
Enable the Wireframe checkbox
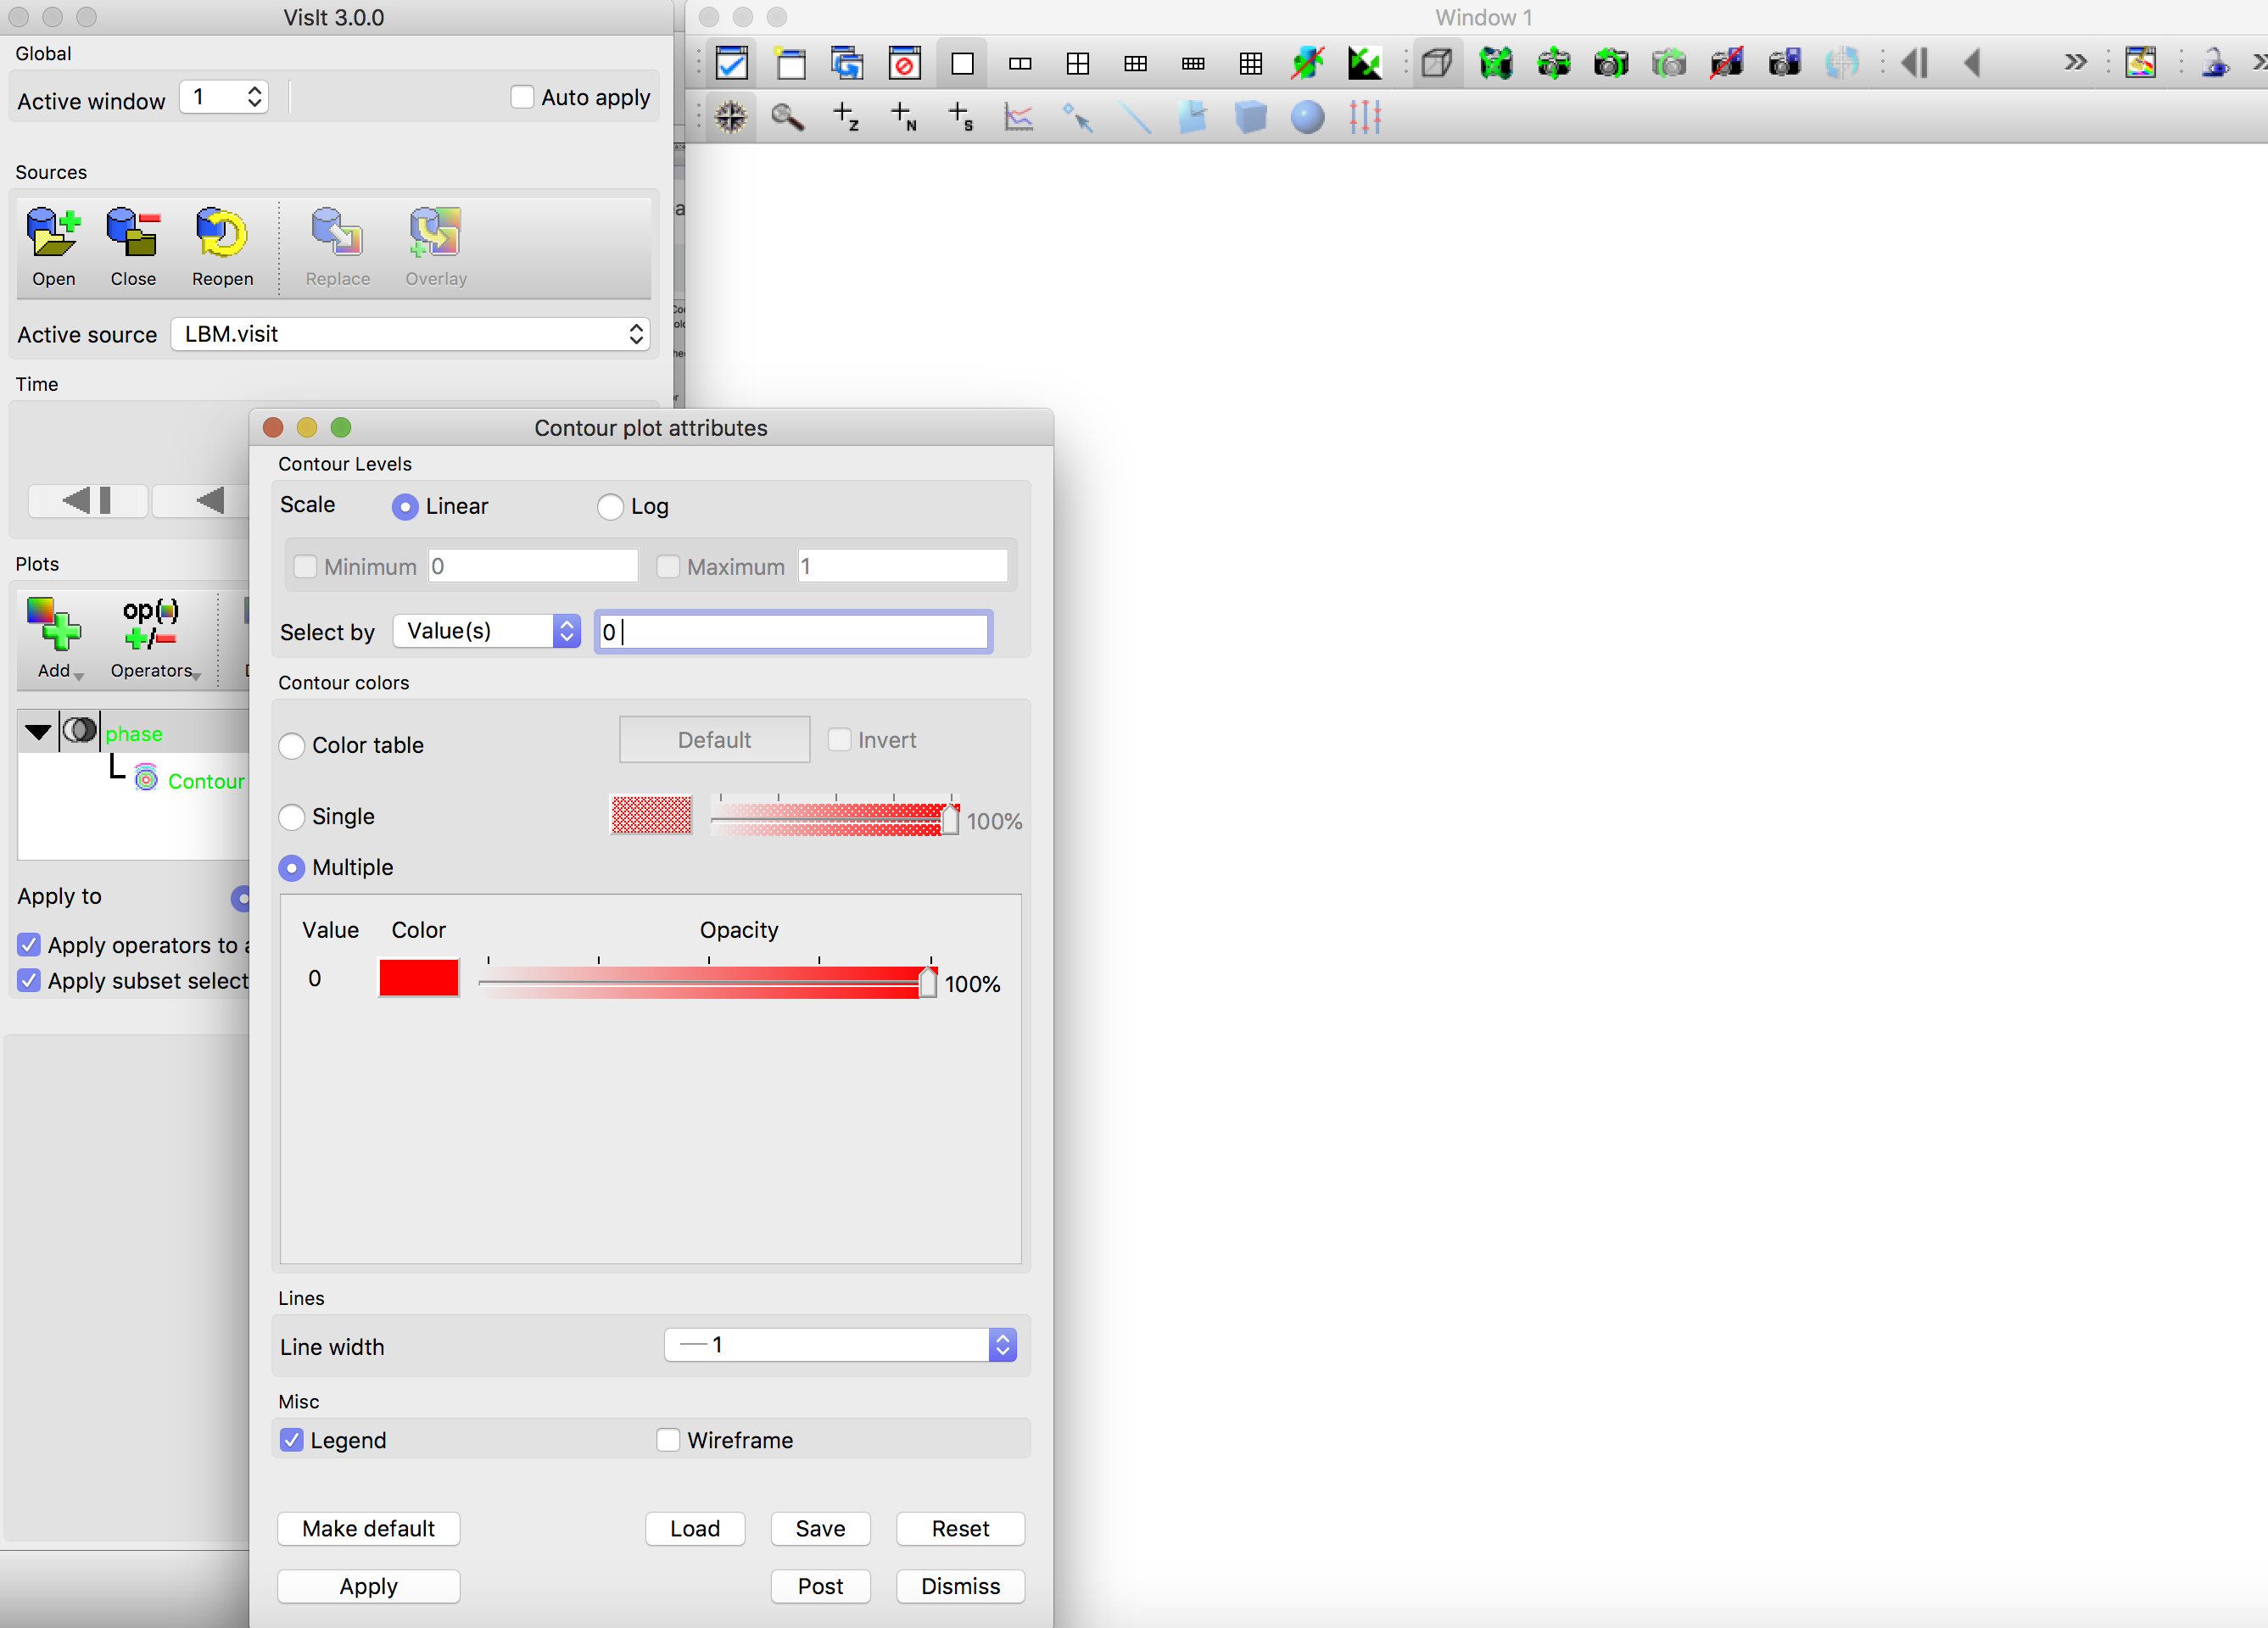[x=668, y=1440]
